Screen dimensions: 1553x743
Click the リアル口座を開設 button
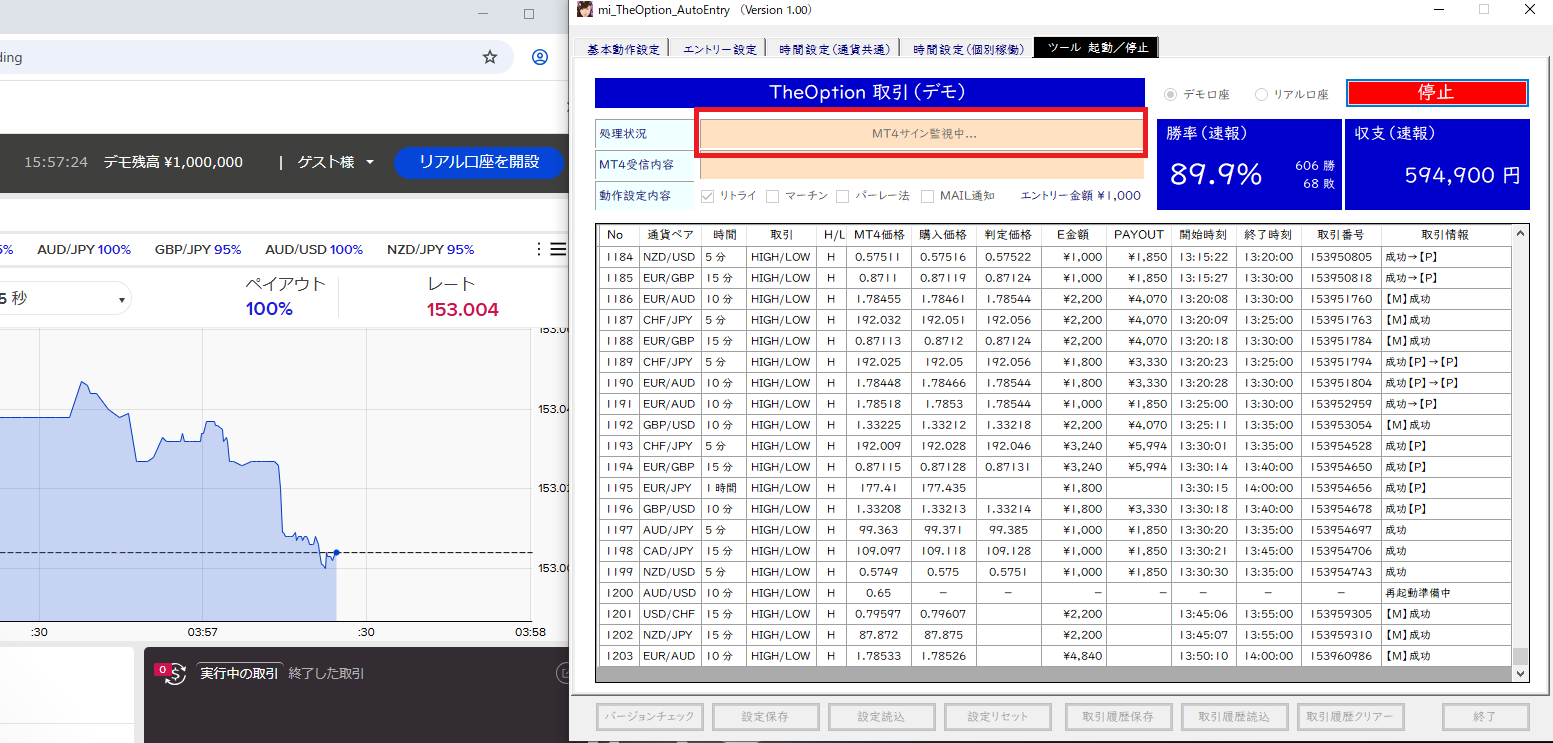point(478,162)
